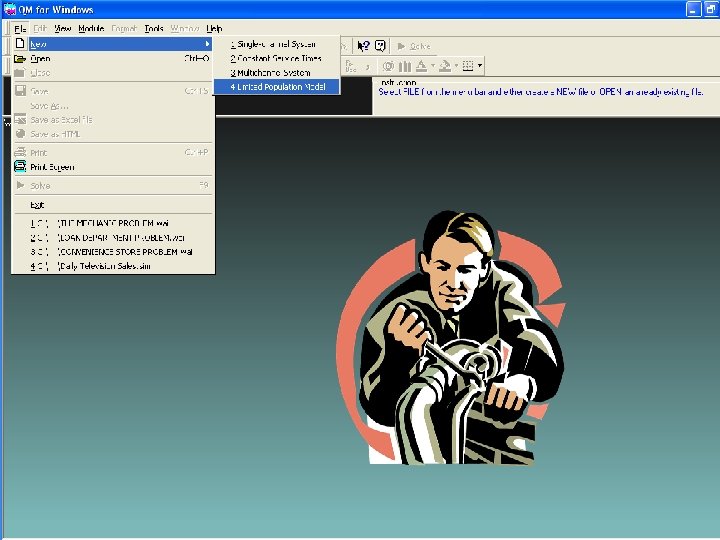The image size is (720, 540).
Task: Click the circular target icon in format toolbar
Action: tap(388, 66)
